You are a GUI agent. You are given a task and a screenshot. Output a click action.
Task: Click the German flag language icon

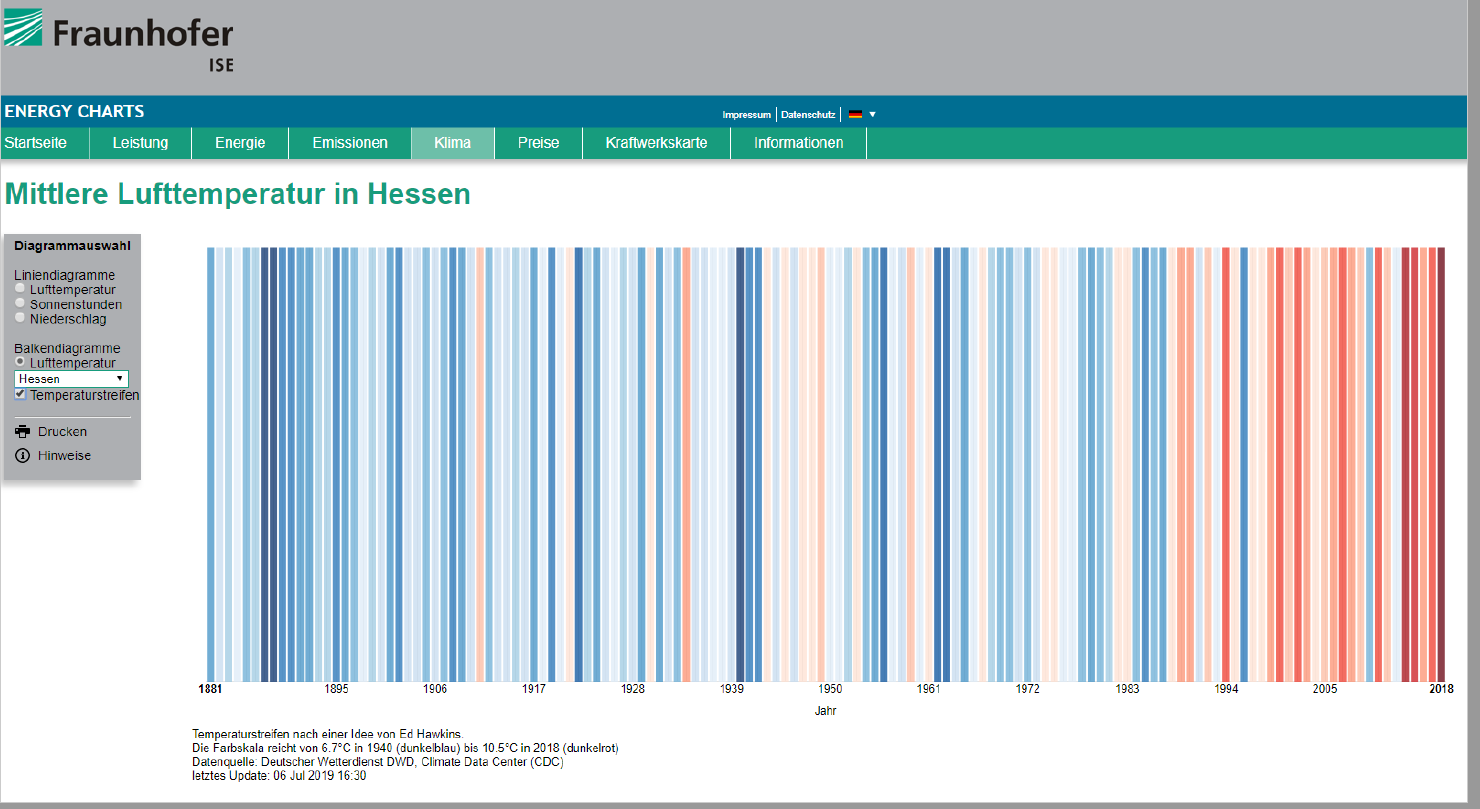coord(855,114)
